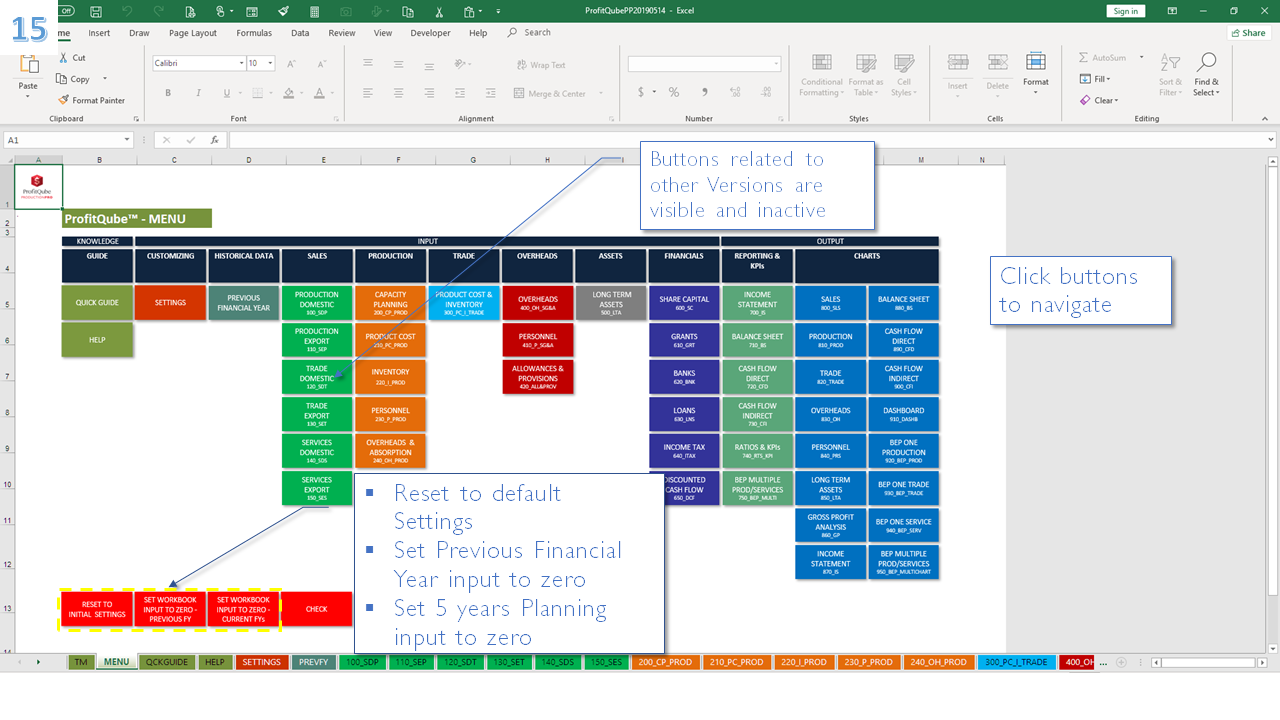Expand the AutoSum dropdown arrow

point(1142,58)
